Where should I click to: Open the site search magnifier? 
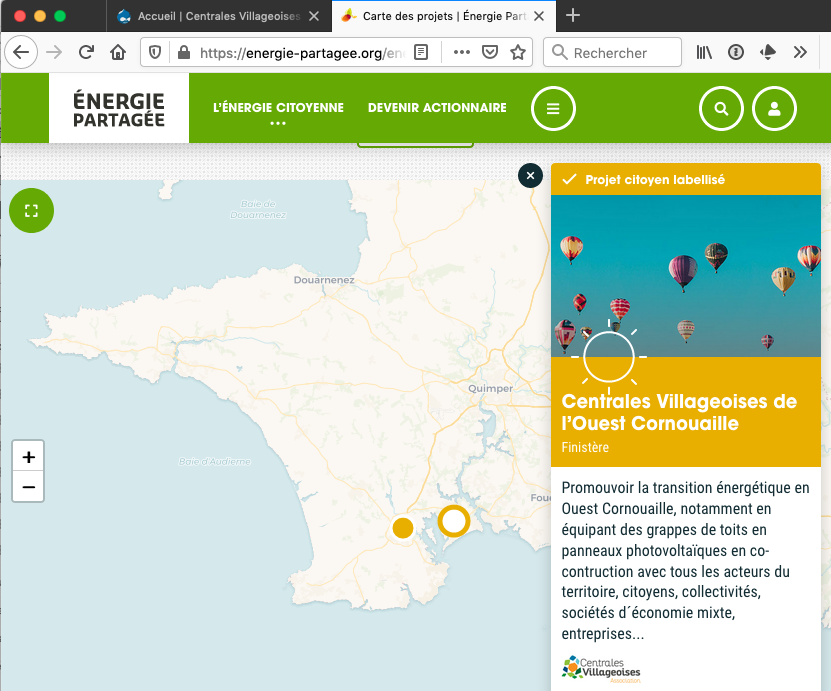click(721, 108)
